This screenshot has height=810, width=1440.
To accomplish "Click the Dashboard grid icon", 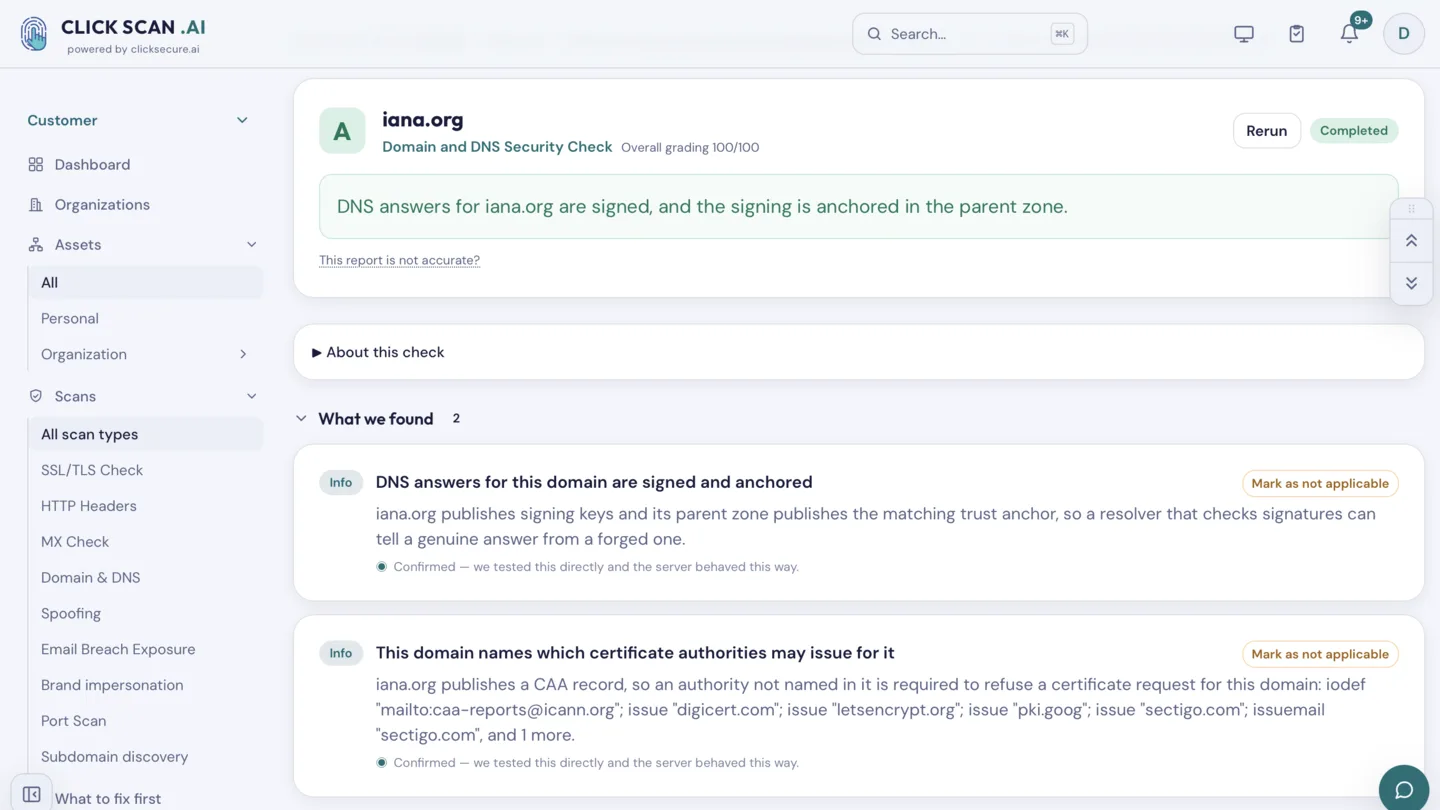I will [36, 165].
